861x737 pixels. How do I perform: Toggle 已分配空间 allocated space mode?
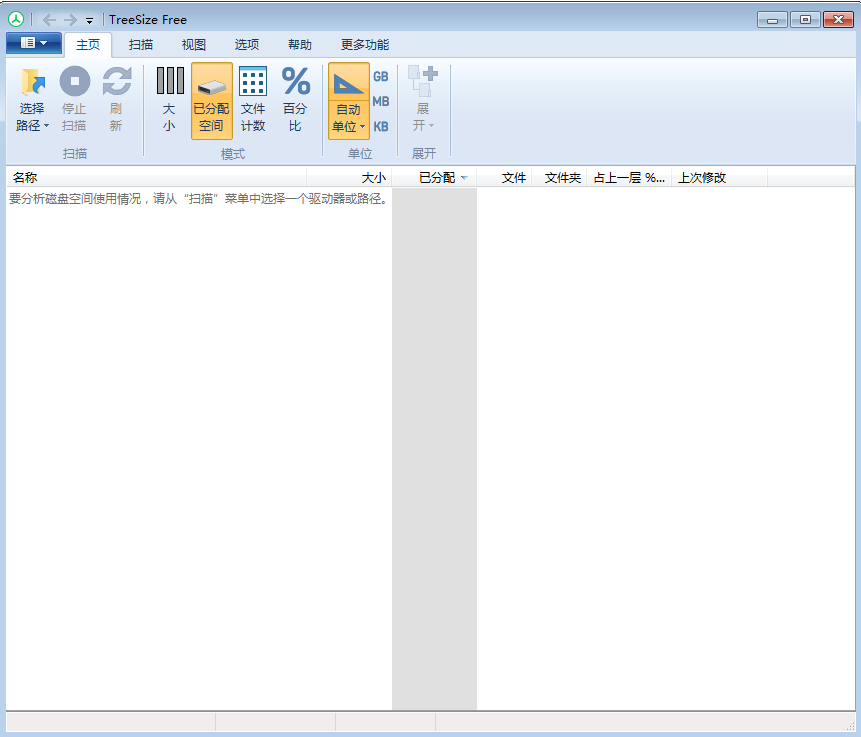[211, 100]
